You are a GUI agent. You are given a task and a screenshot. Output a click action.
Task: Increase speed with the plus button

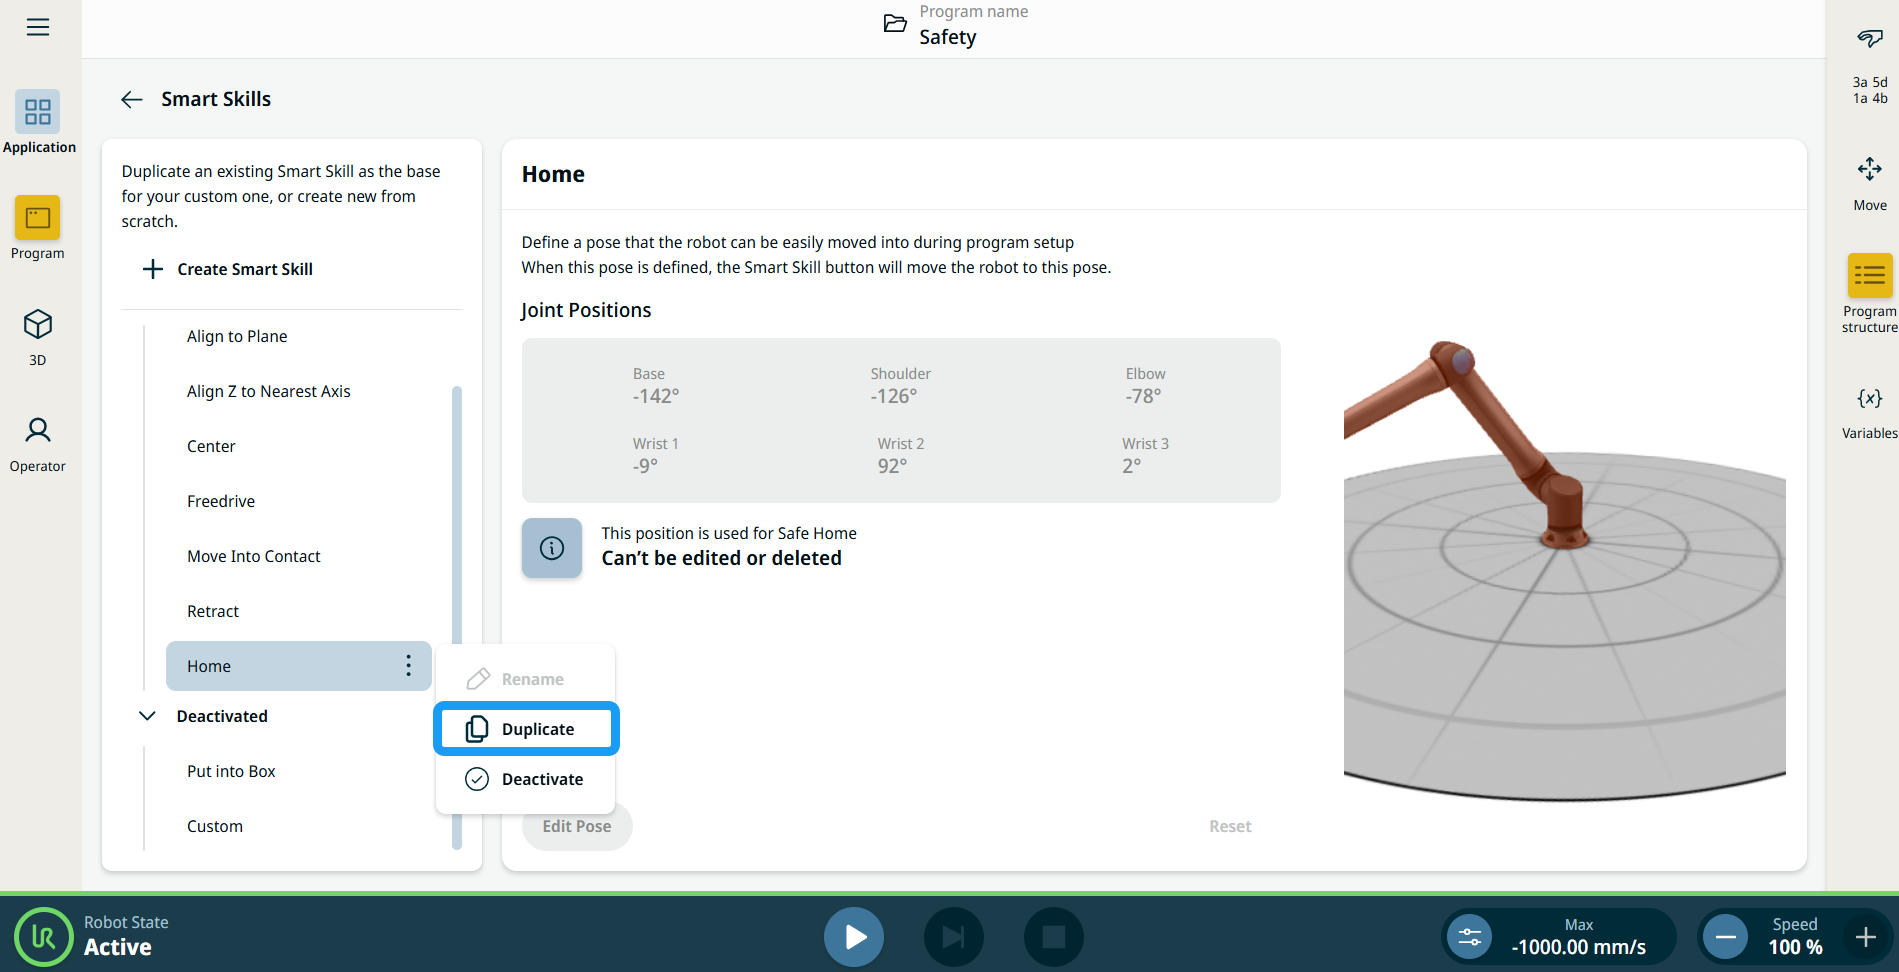pyautogui.click(x=1865, y=937)
